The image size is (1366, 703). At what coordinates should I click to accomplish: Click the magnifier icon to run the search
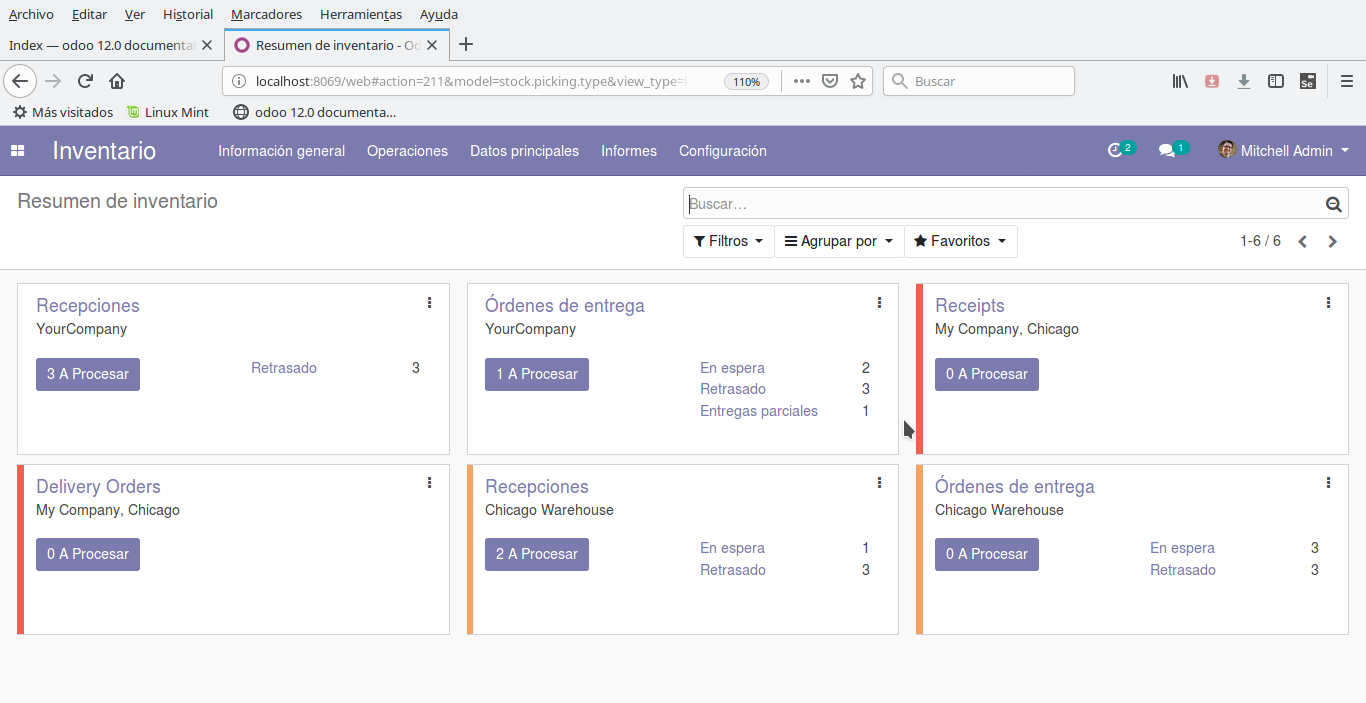click(x=1333, y=203)
